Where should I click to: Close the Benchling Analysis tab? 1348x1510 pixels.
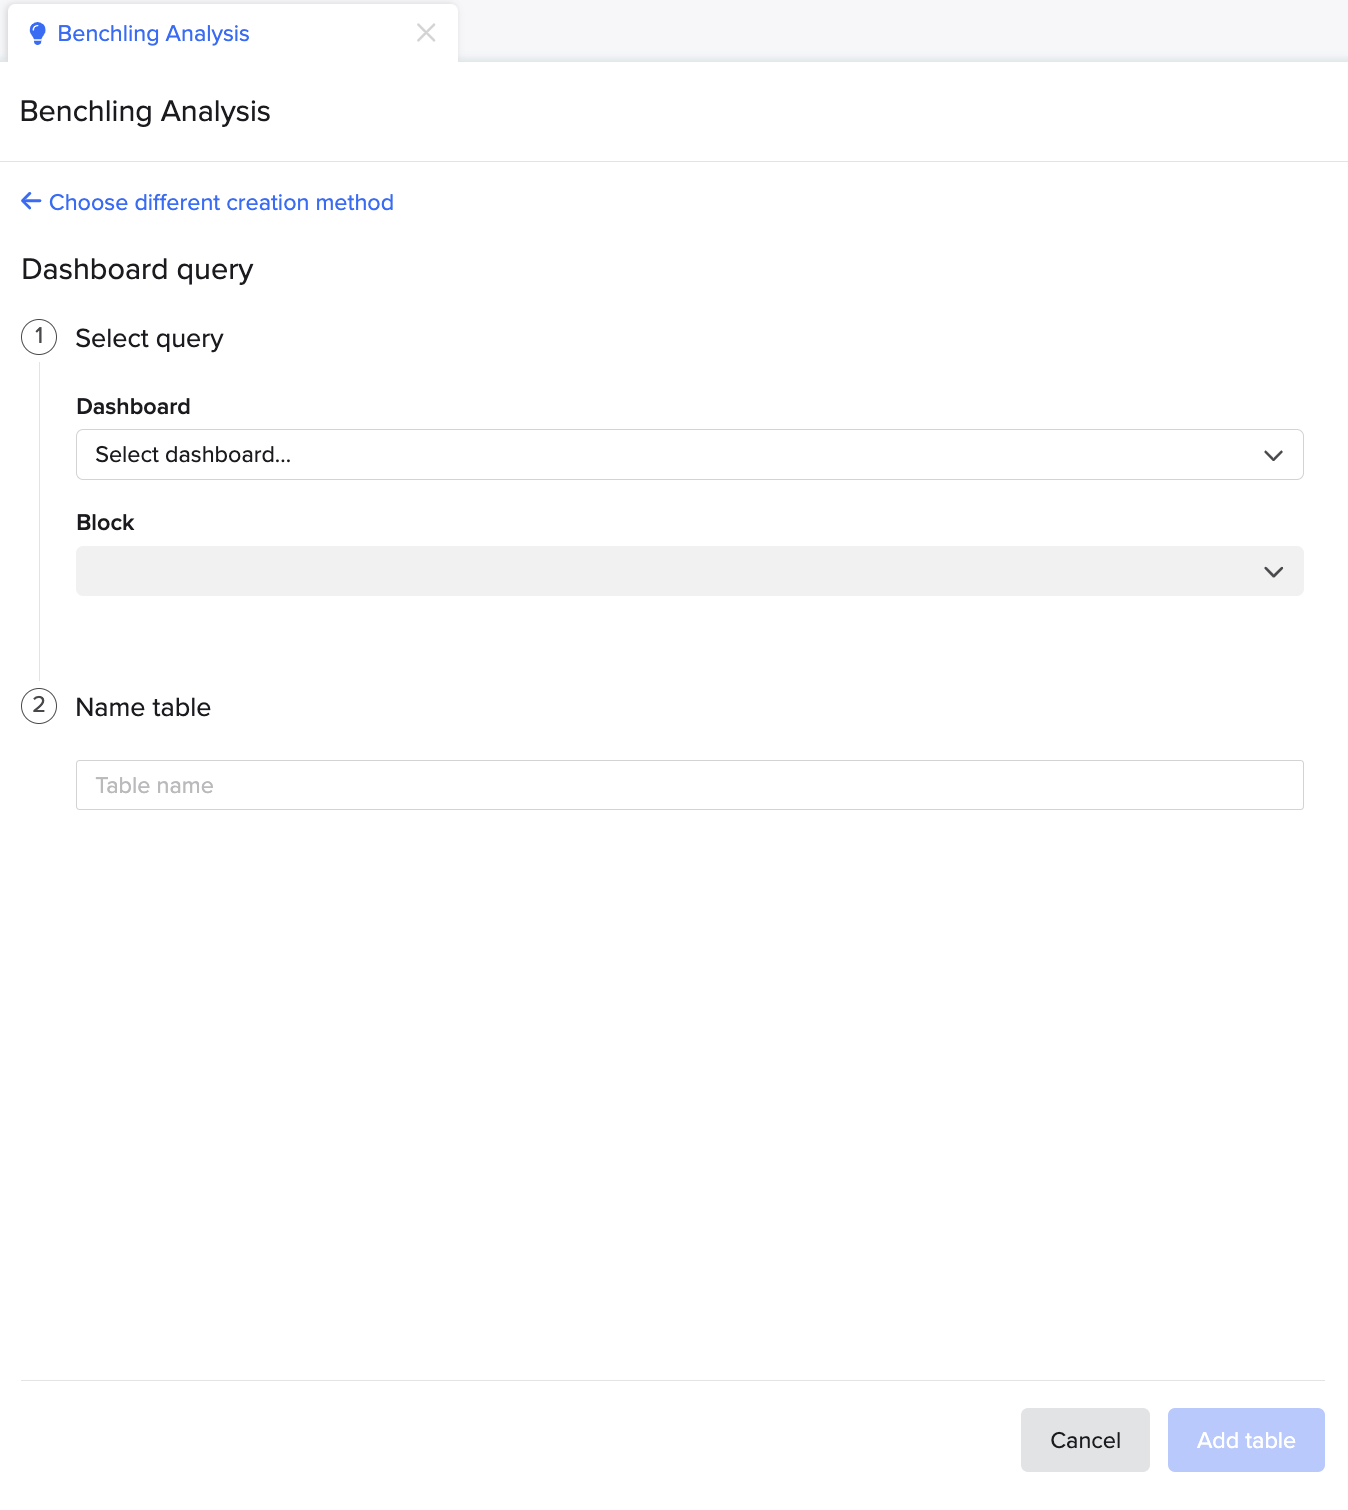click(426, 33)
